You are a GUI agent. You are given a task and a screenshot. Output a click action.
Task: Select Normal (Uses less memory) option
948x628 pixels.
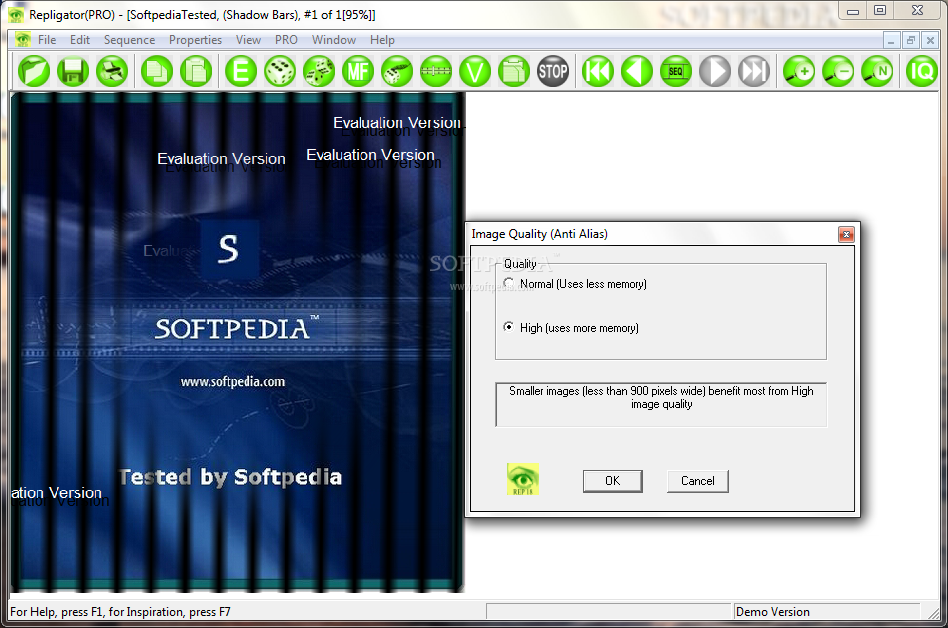(x=575, y=283)
